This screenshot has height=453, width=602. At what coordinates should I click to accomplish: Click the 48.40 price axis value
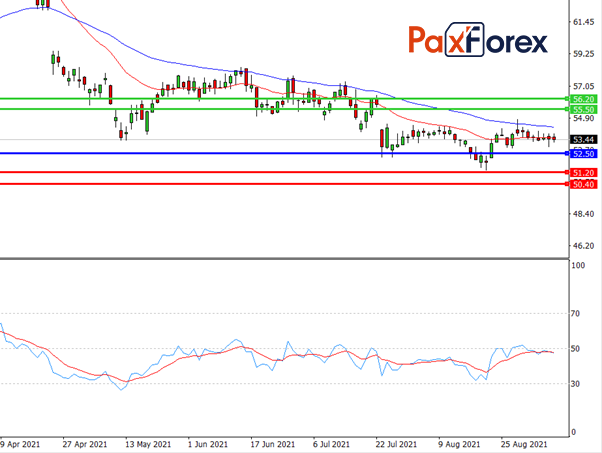coord(584,213)
